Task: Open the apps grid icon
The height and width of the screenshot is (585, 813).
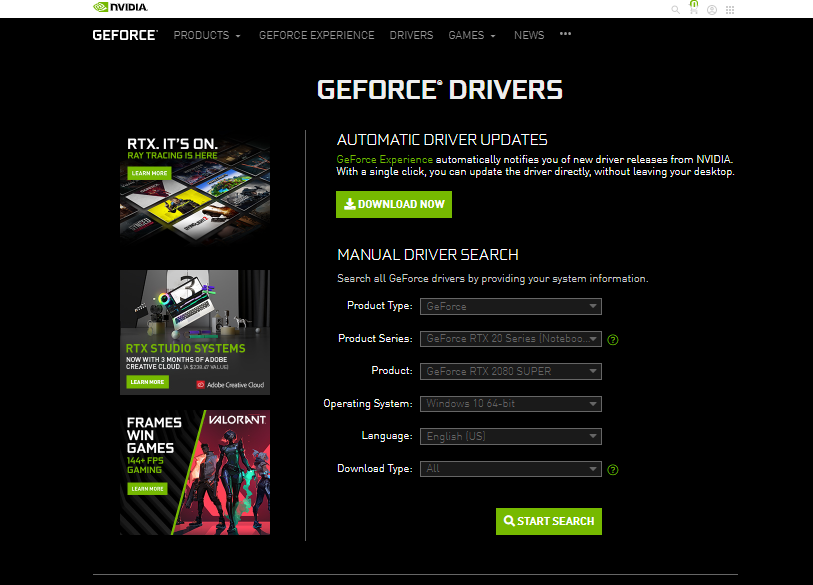Action: 730,10
